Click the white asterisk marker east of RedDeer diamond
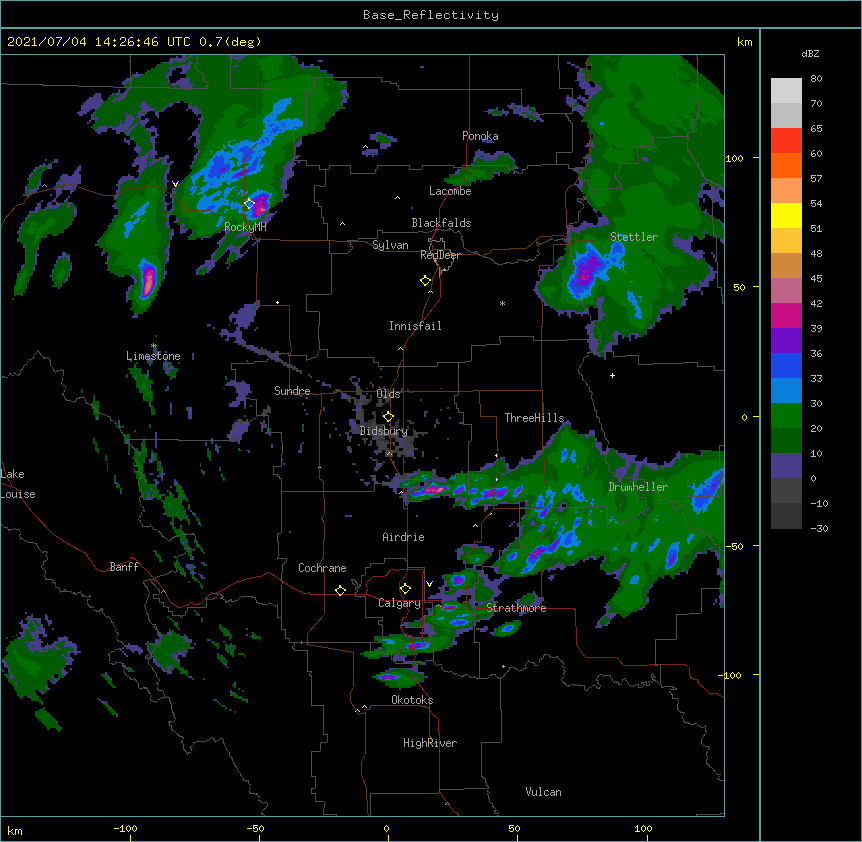The width and height of the screenshot is (862, 842). pos(502,303)
